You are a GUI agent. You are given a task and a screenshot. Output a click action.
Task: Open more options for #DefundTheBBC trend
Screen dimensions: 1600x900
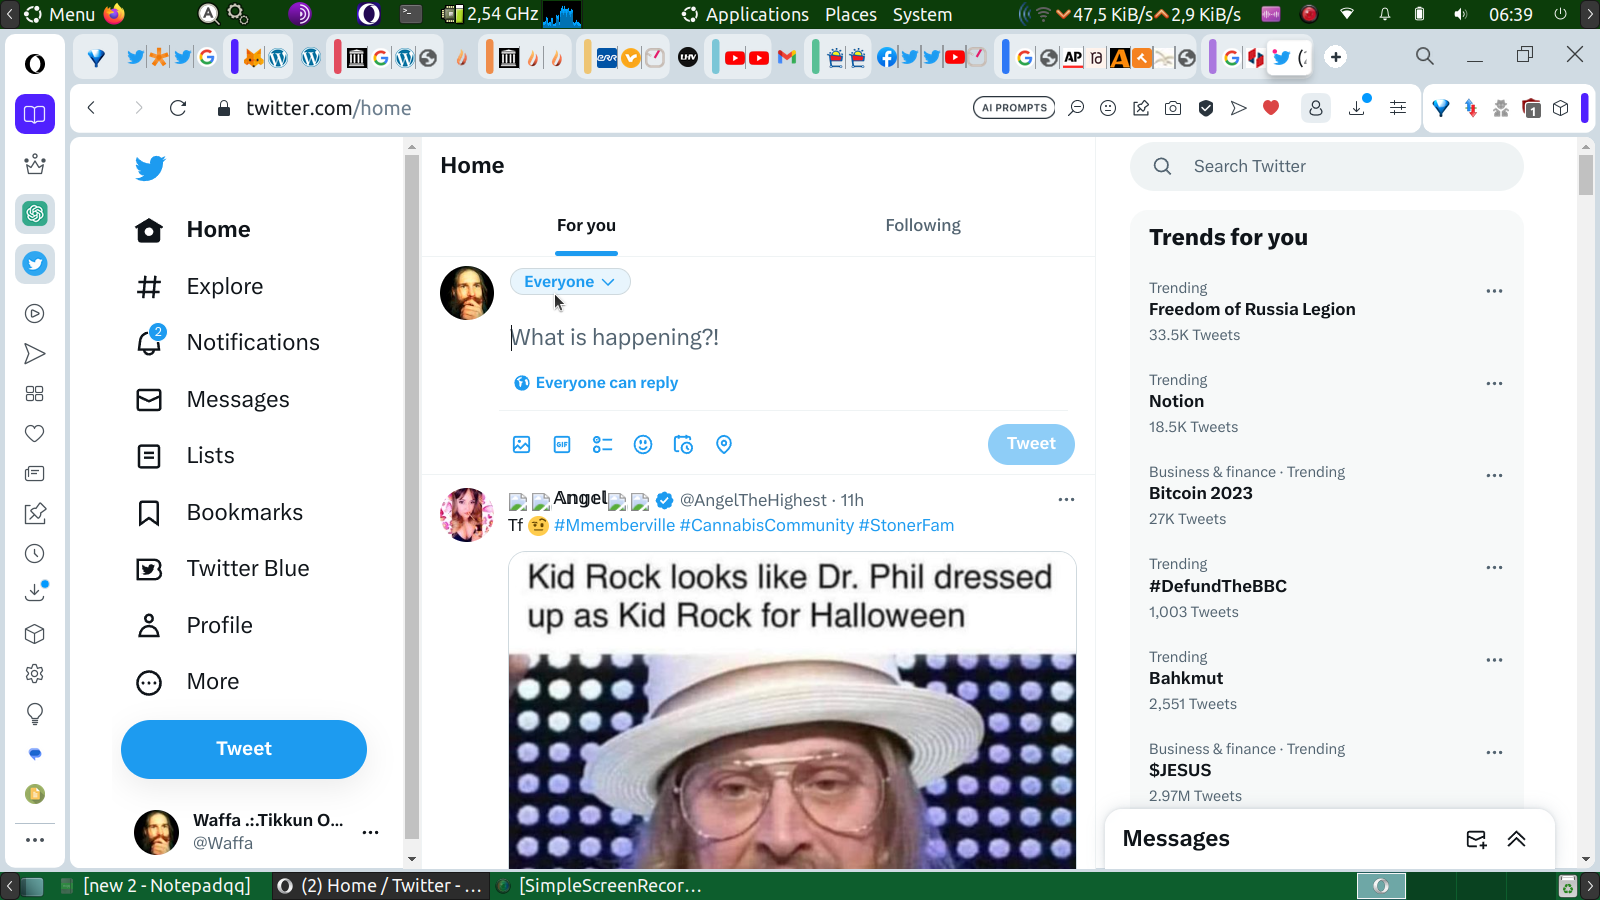click(1494, 567)
